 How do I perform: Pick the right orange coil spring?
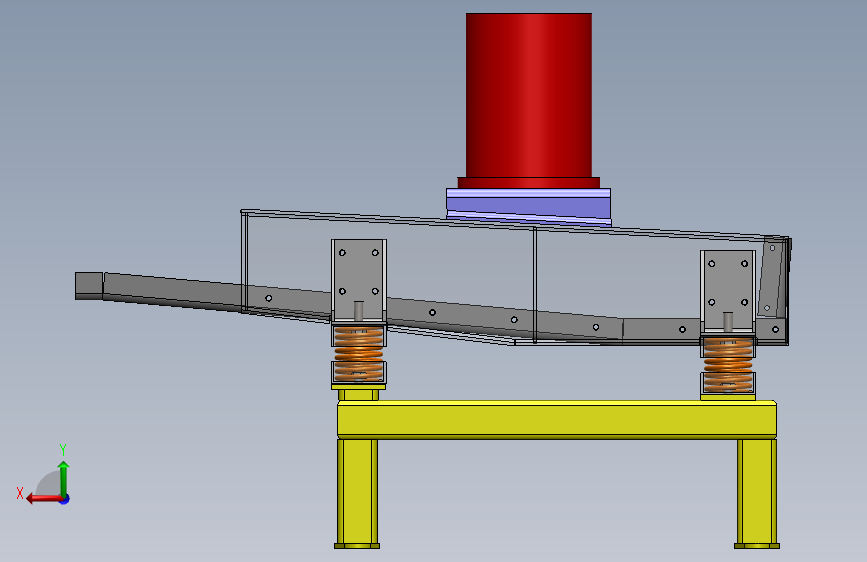tap(728, 365)
